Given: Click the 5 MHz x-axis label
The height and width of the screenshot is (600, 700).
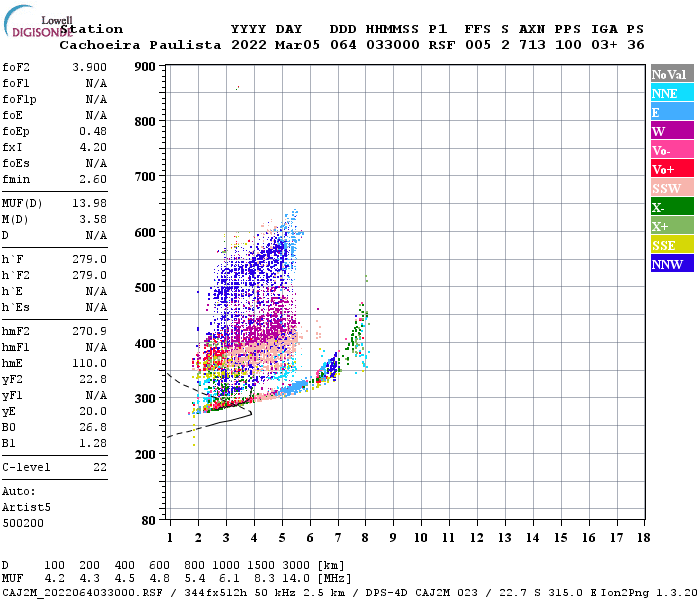Looking at the screenshot, I should pos(282,538).
